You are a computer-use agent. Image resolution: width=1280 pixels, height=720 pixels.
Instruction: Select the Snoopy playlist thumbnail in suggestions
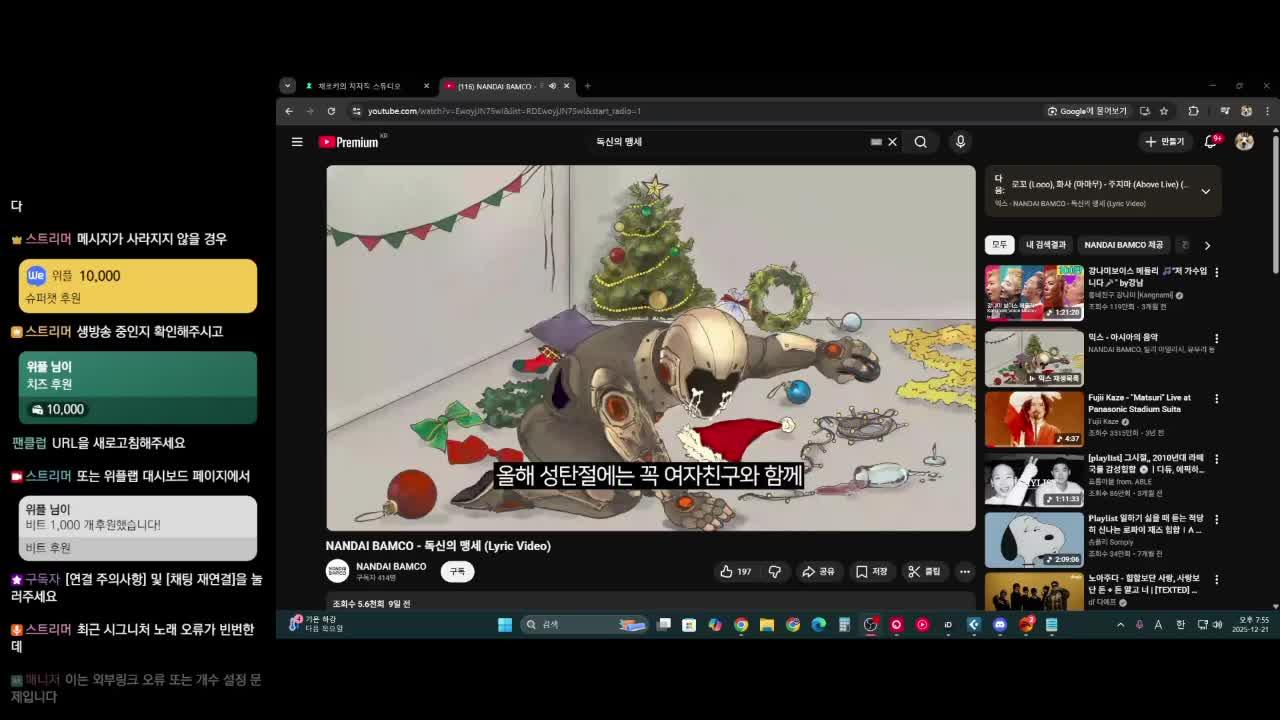click(1034, 540)
